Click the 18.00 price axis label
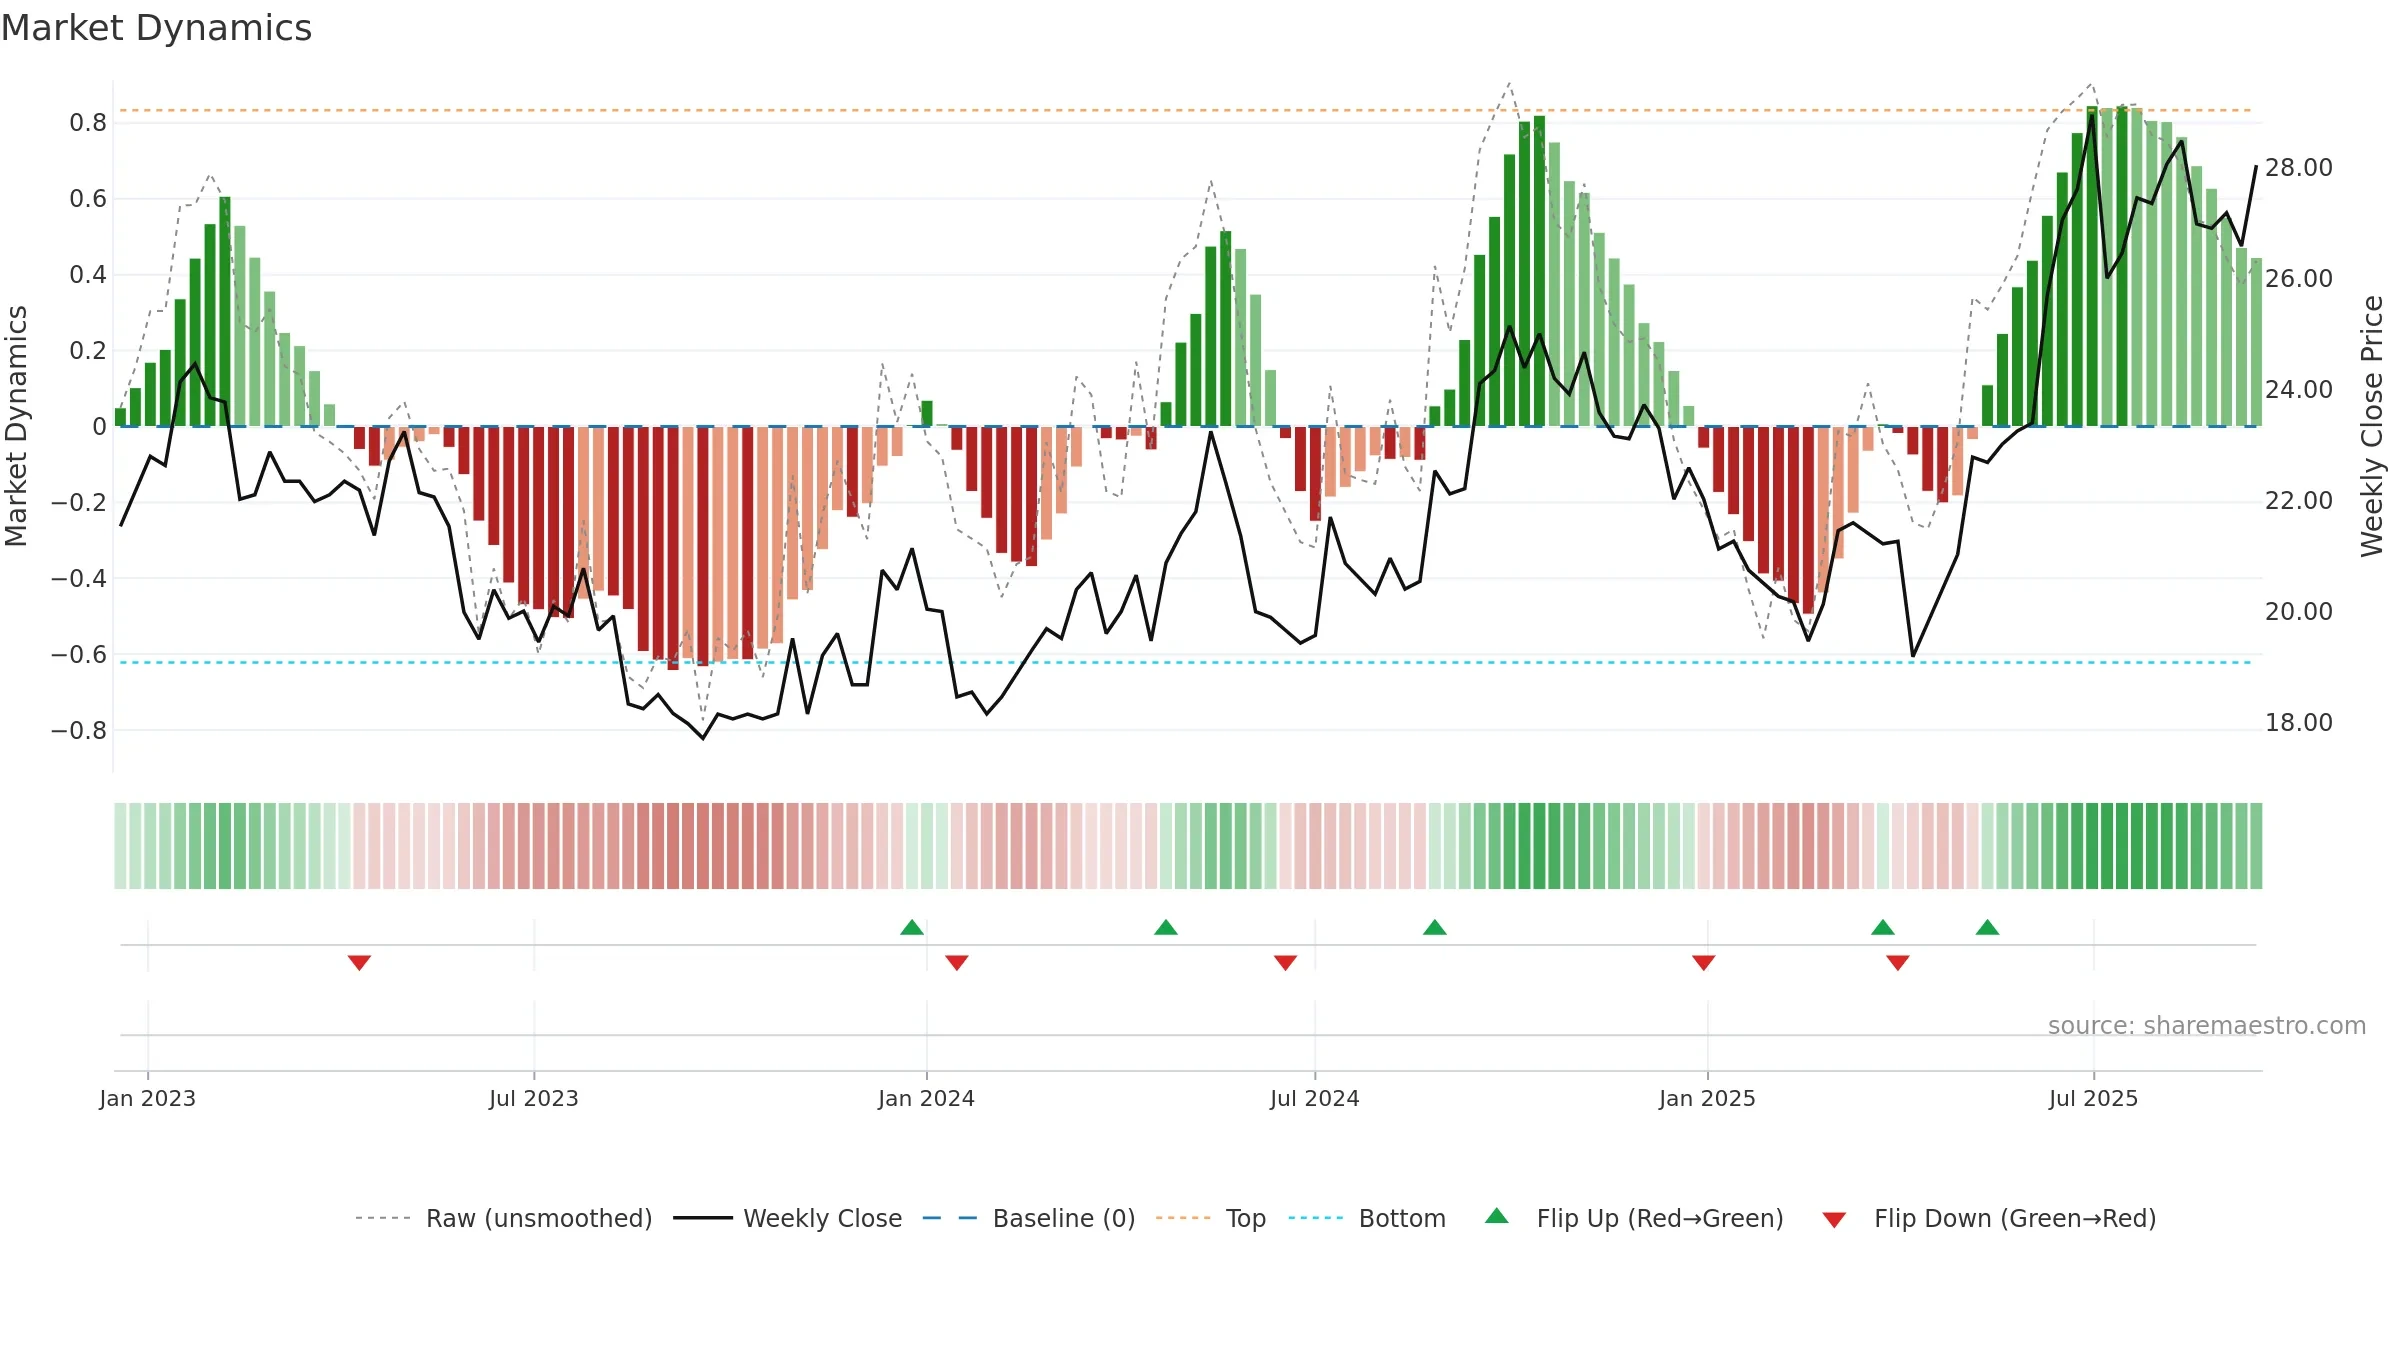 (x=2299, y=722)
